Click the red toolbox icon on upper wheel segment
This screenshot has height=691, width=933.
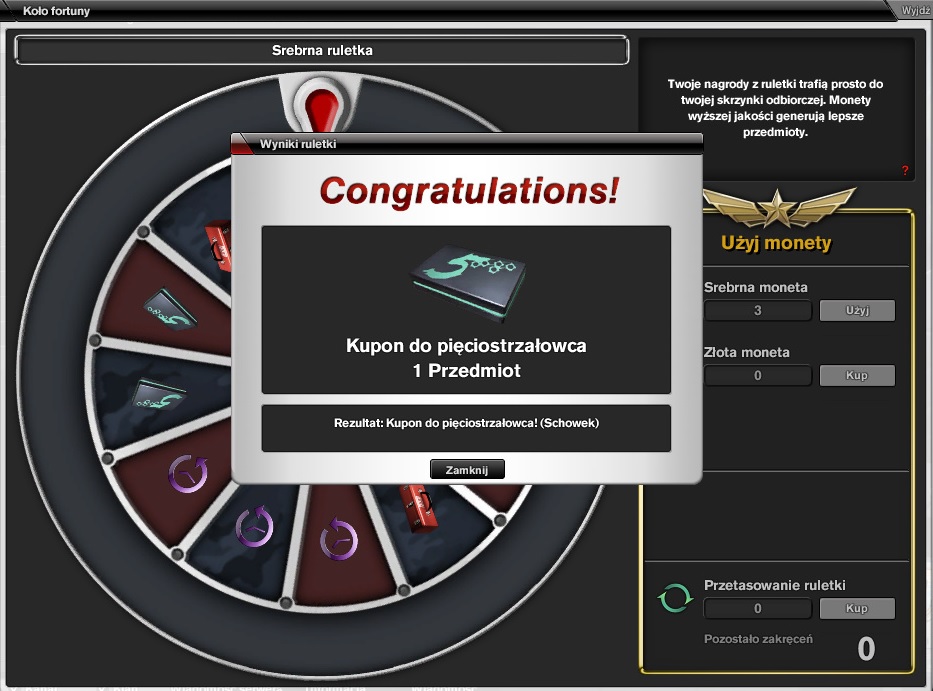[x=218, y=246]
